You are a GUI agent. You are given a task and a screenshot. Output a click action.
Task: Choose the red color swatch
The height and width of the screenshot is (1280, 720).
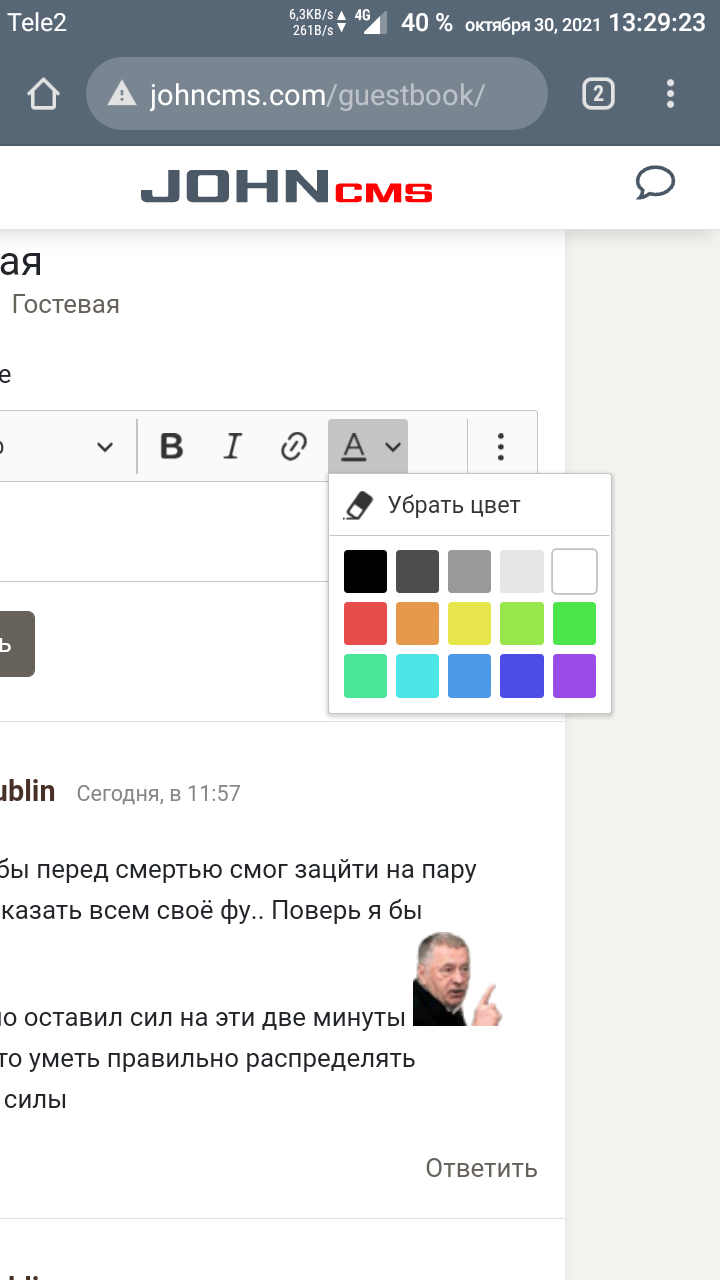[x=365, y=624]
